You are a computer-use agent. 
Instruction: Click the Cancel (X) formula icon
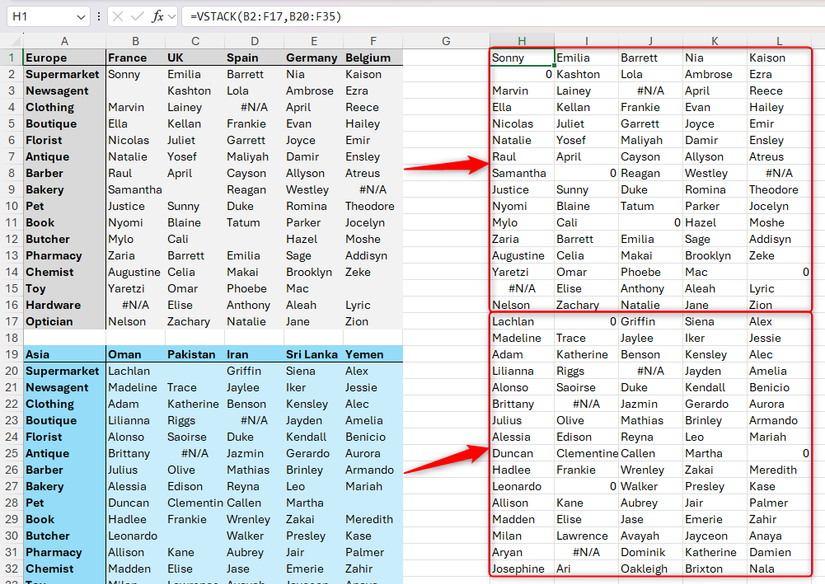(x=118, y=17)
